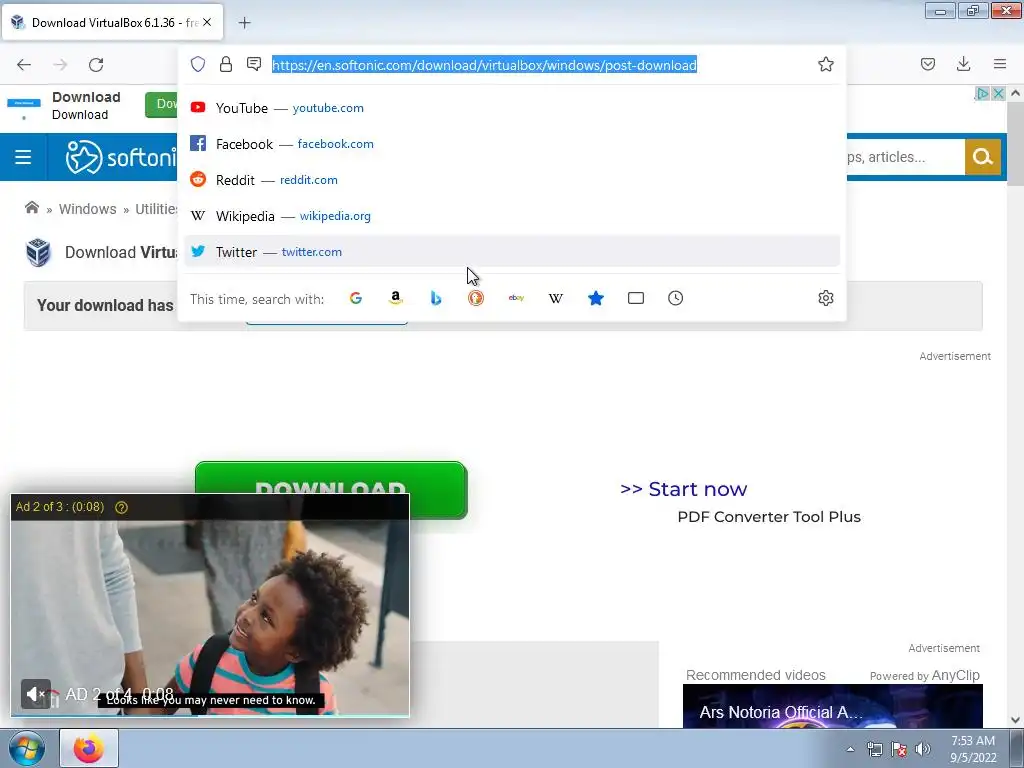Open the volume tray icon
Screen dimensions: 1024x768
point(923,749)
